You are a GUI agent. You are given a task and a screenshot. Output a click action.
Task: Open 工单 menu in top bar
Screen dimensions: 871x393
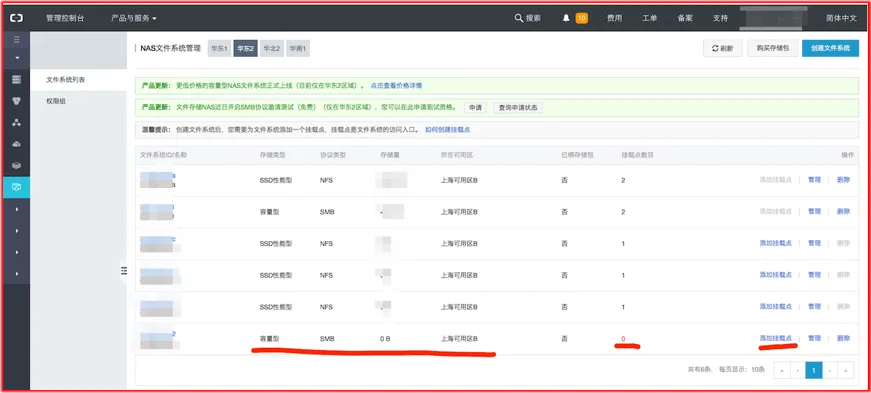650,18
